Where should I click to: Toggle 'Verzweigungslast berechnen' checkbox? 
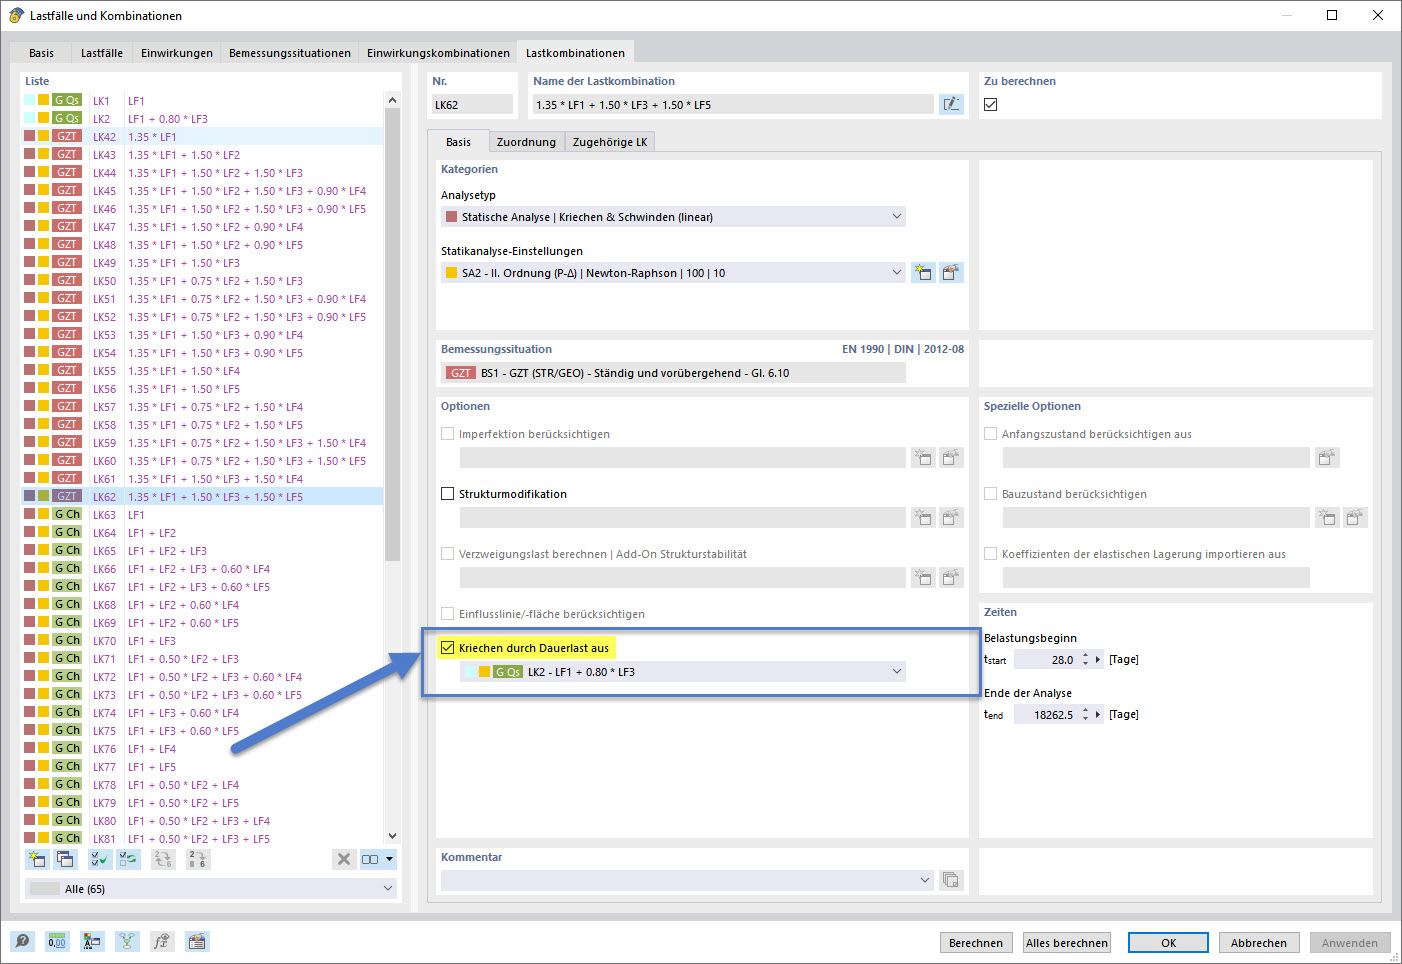click(448, 554)
